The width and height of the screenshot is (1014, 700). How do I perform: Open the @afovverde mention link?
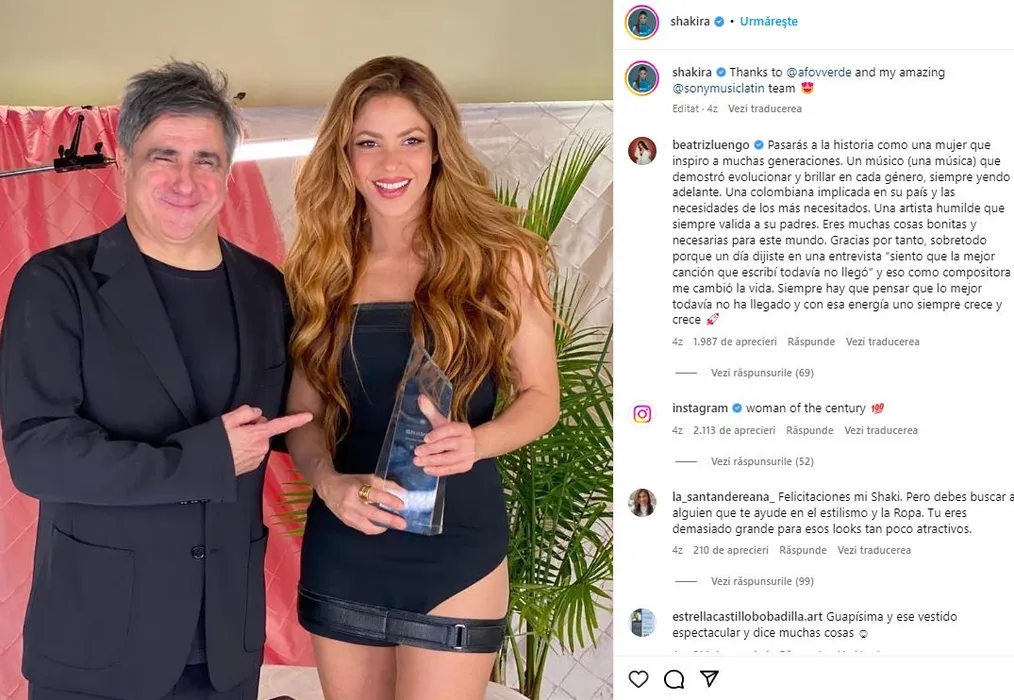click(819, 72)
